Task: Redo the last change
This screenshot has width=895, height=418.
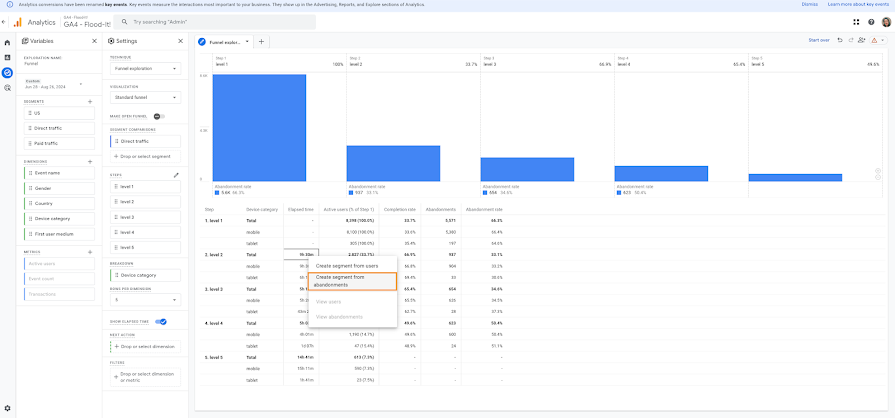Action: click(x=850, y=40)
